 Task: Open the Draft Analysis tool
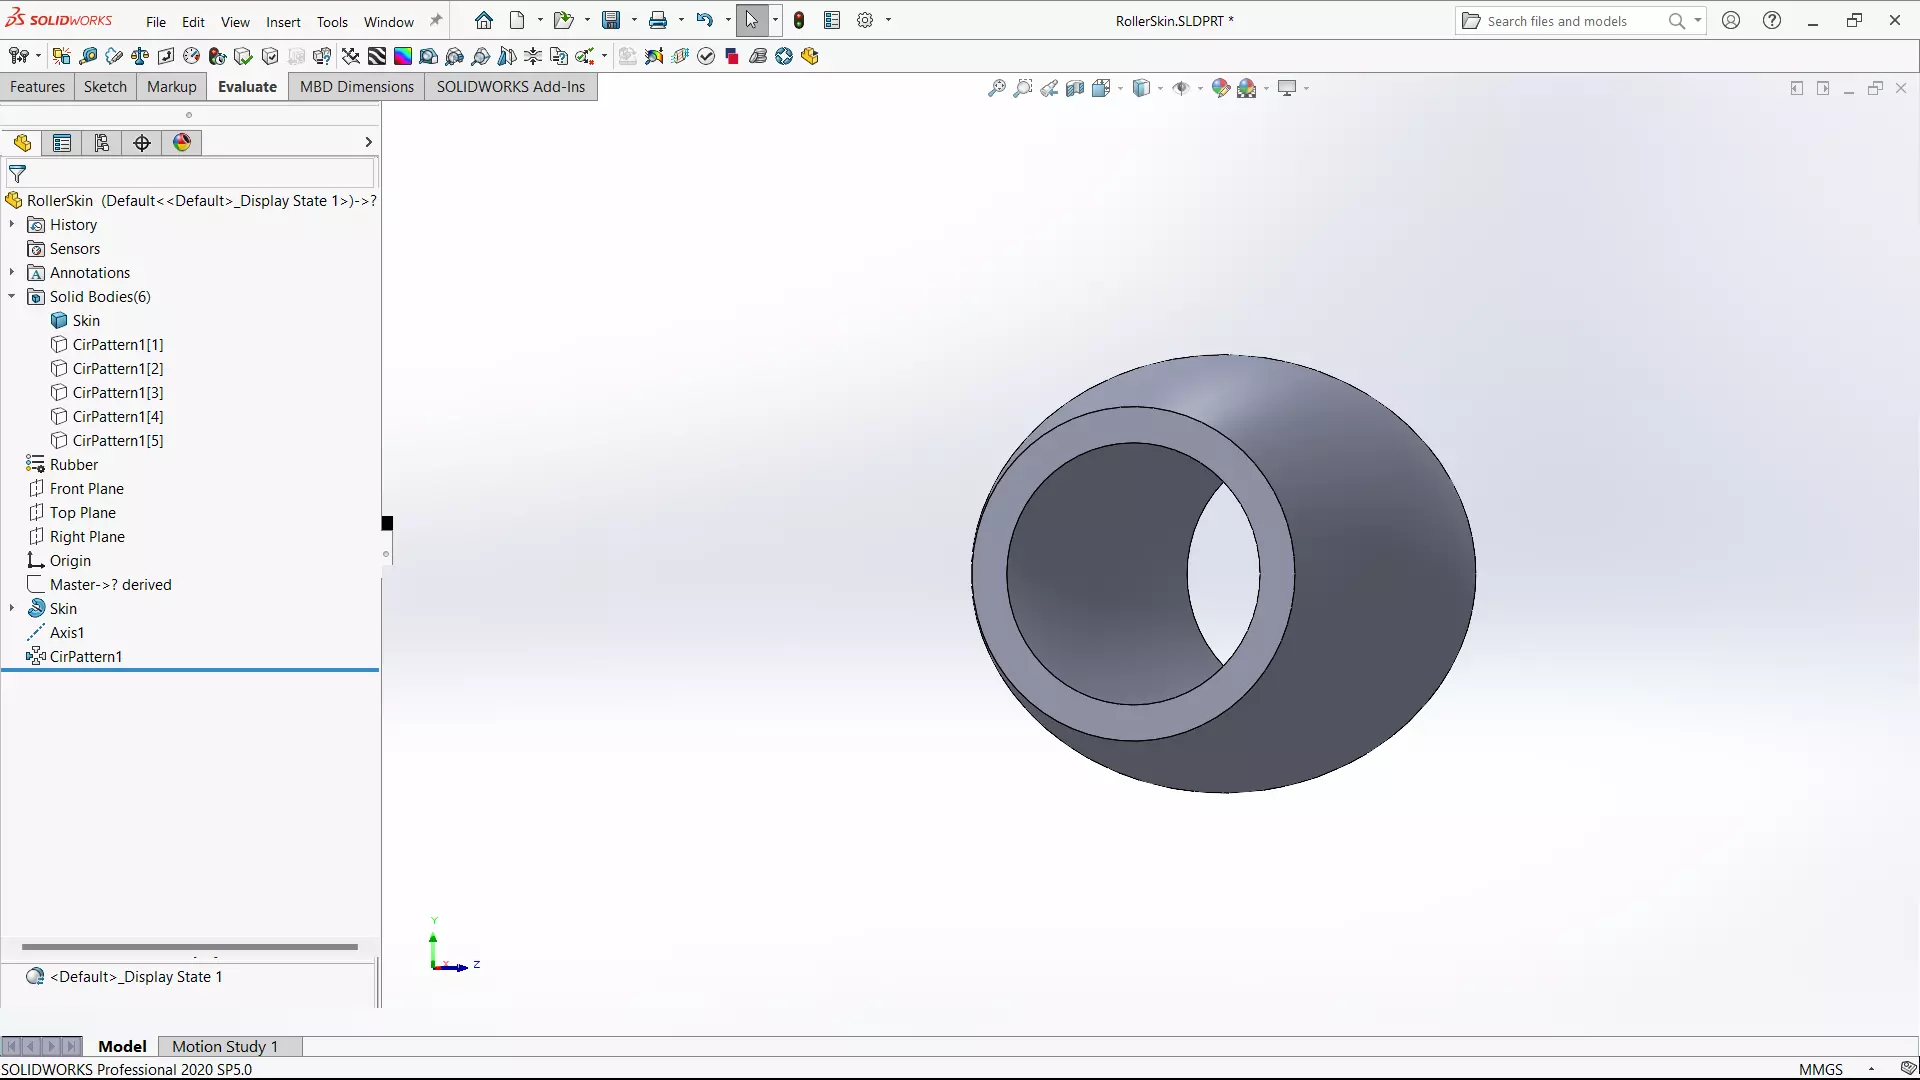click(429, 56)
